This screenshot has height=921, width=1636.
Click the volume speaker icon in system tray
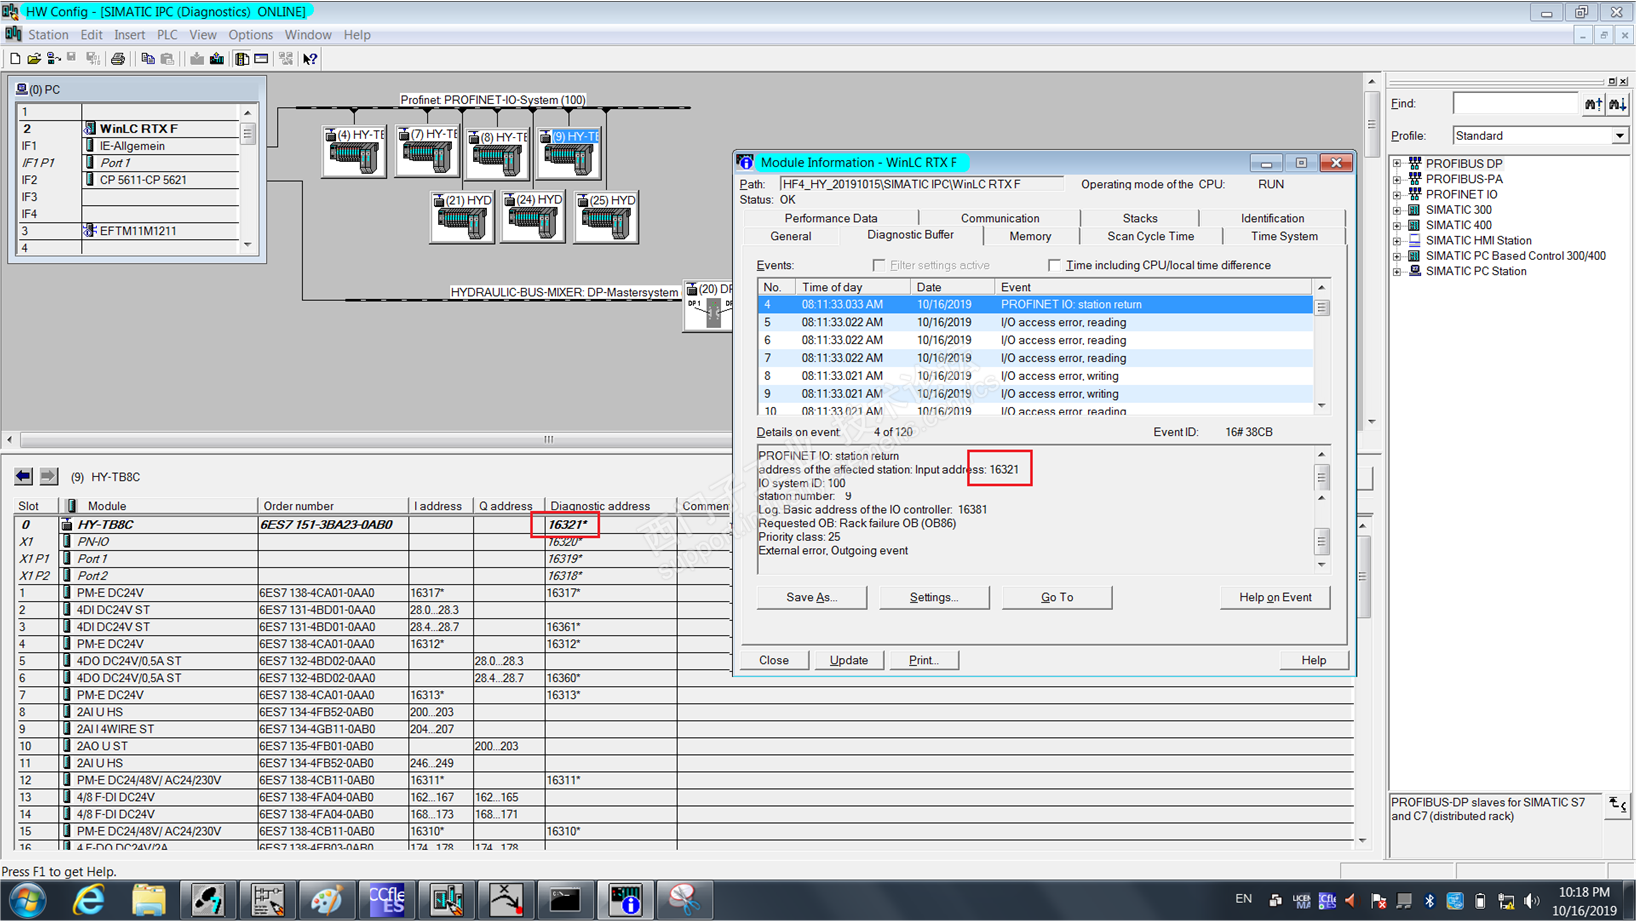tap(1533, 902)
